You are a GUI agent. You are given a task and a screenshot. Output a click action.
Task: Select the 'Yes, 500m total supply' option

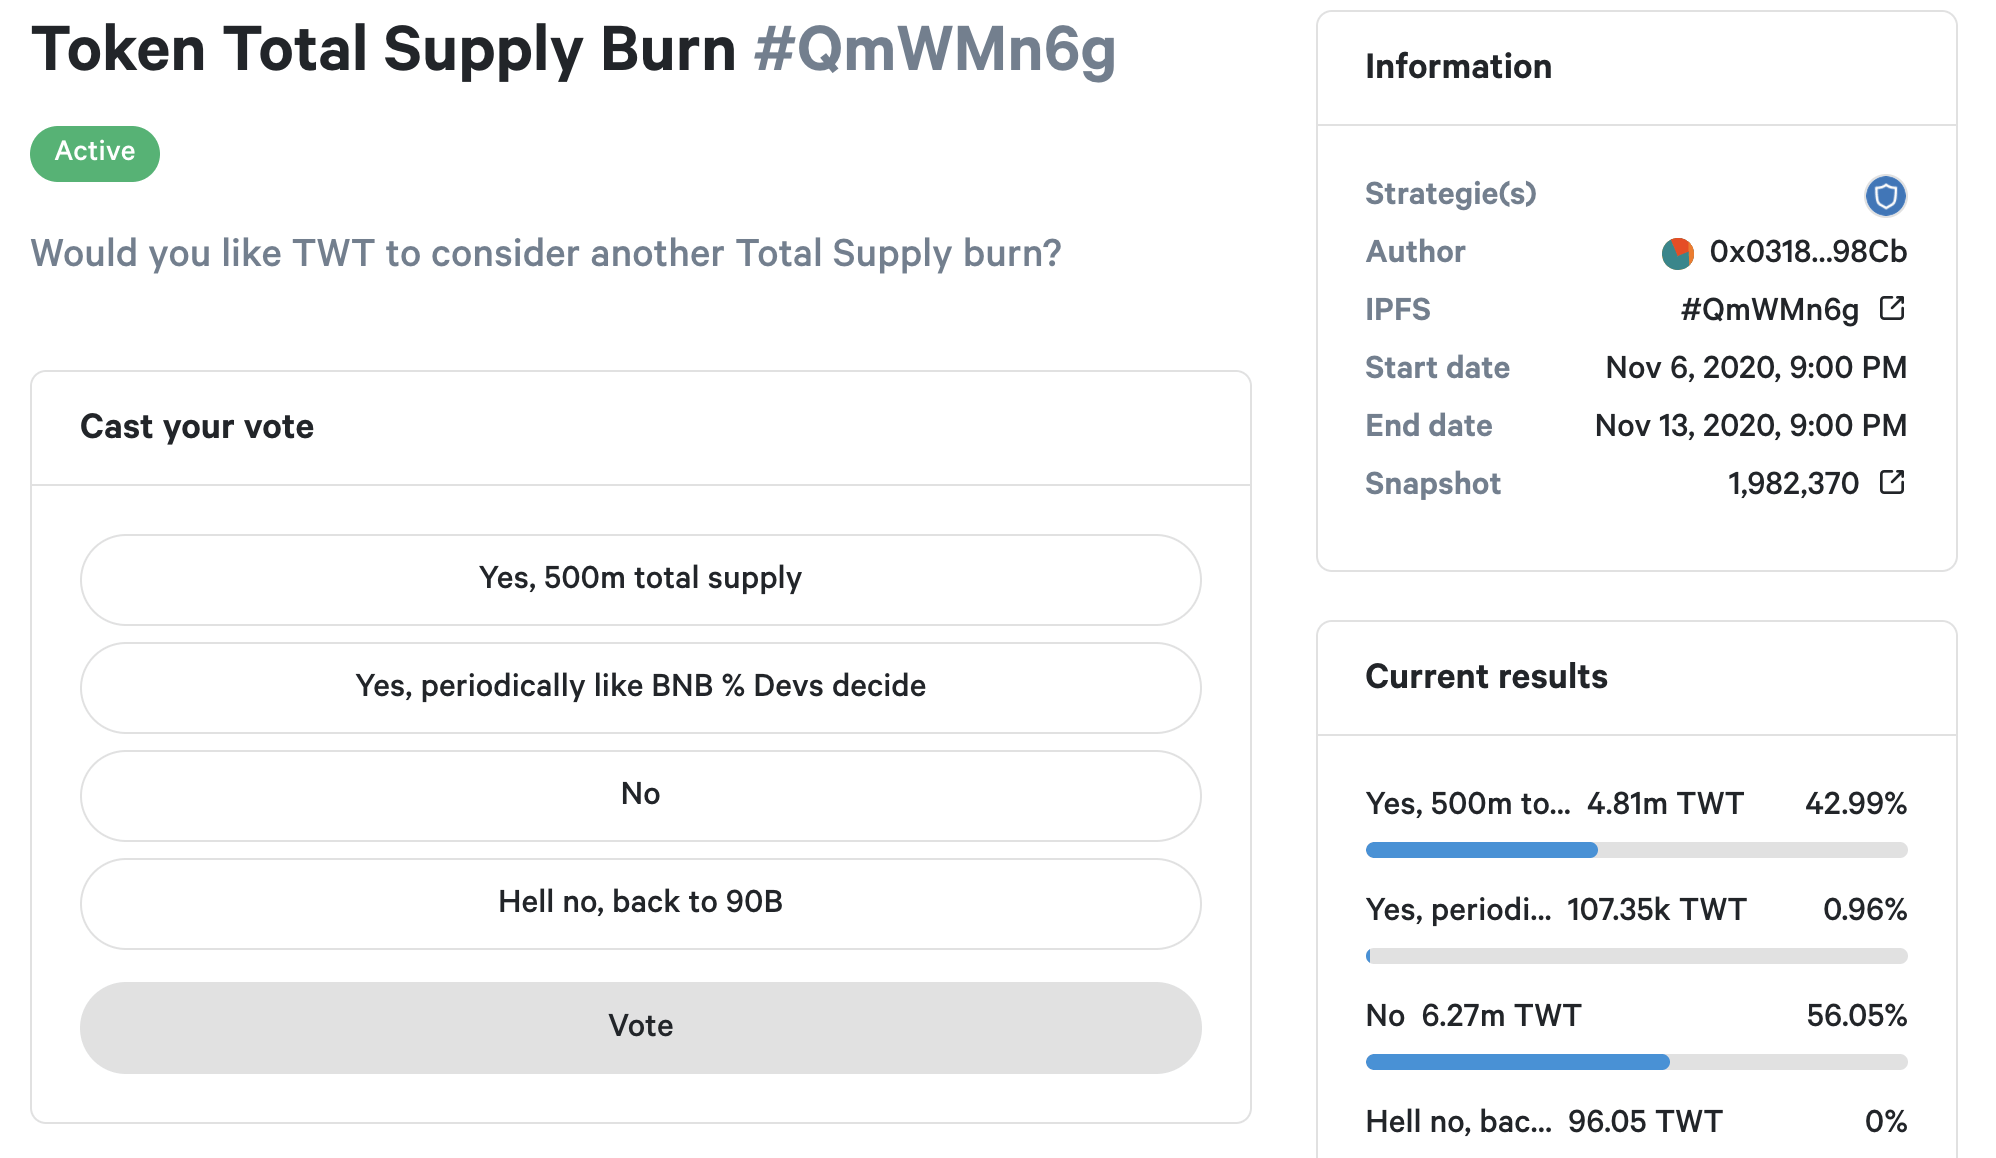point(640,579)
